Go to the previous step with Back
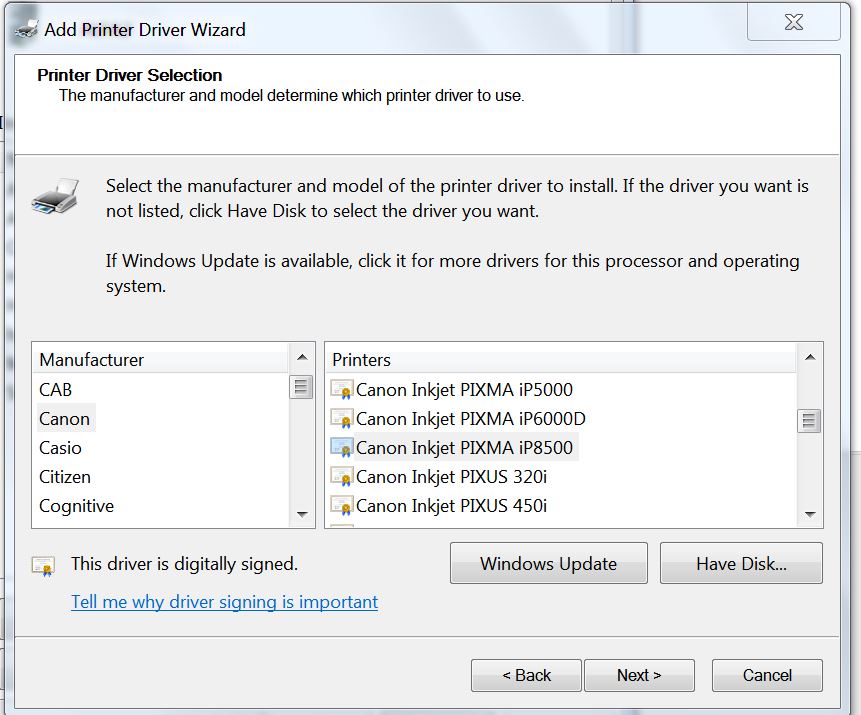 526,675
